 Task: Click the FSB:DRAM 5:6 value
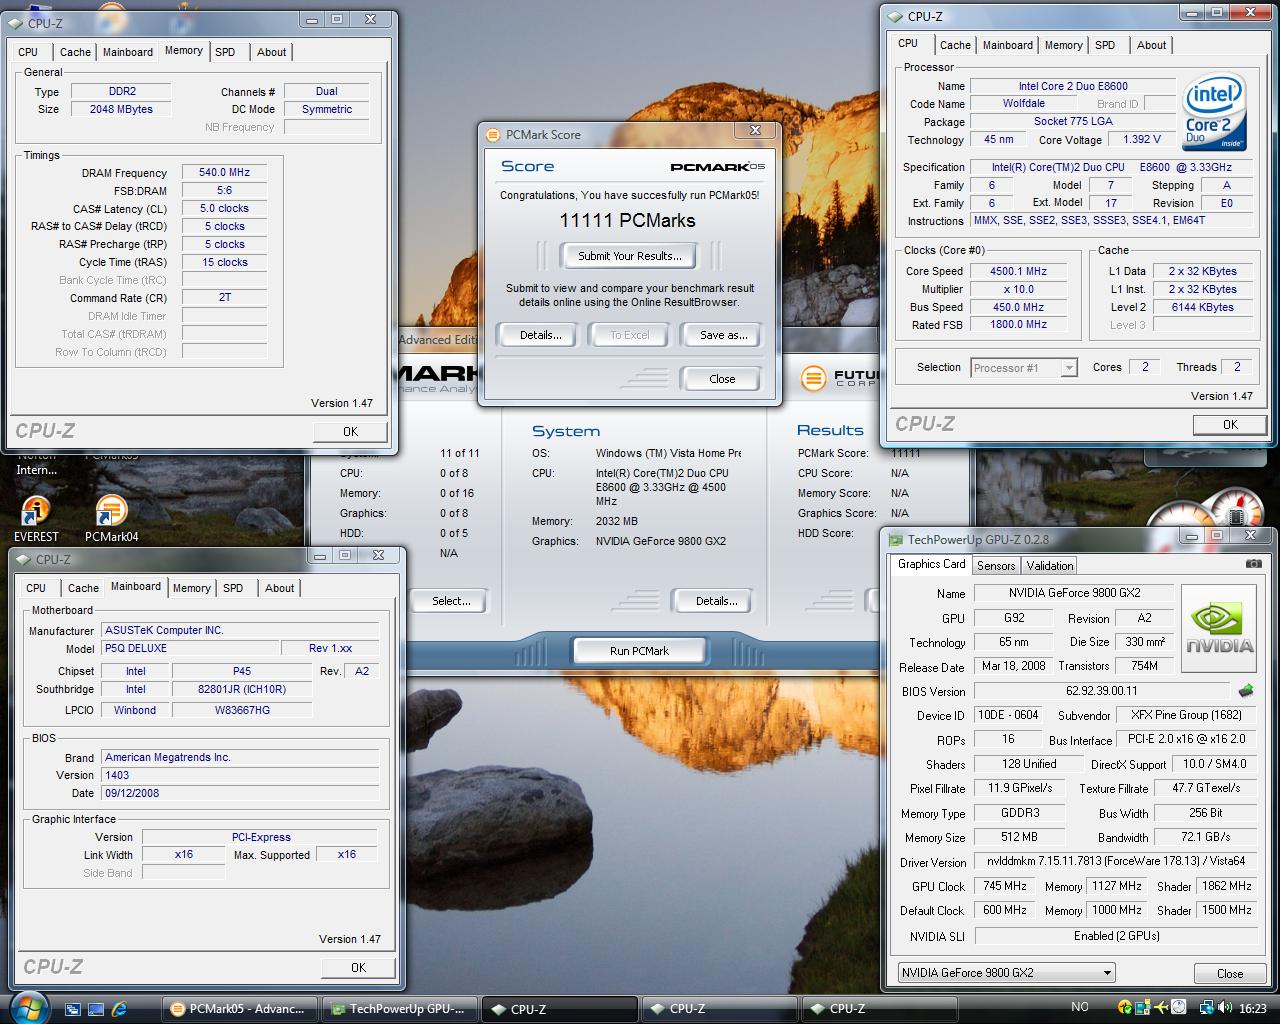[x=224, y=190]
